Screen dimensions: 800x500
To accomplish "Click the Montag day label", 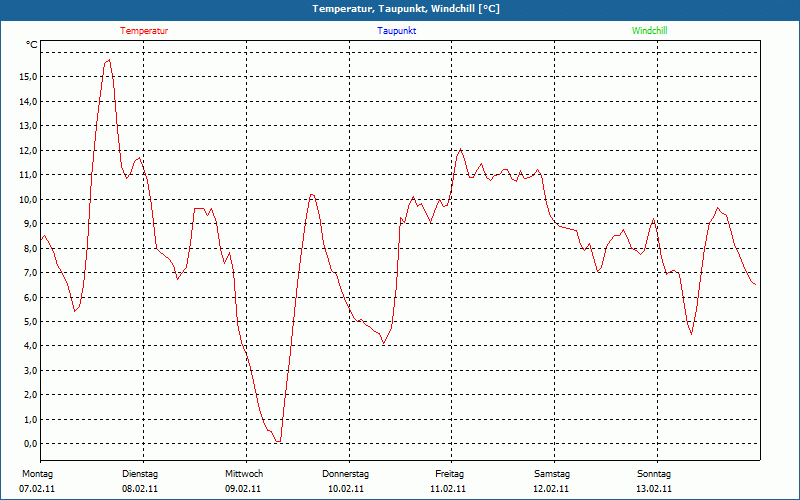I will 37,474.
